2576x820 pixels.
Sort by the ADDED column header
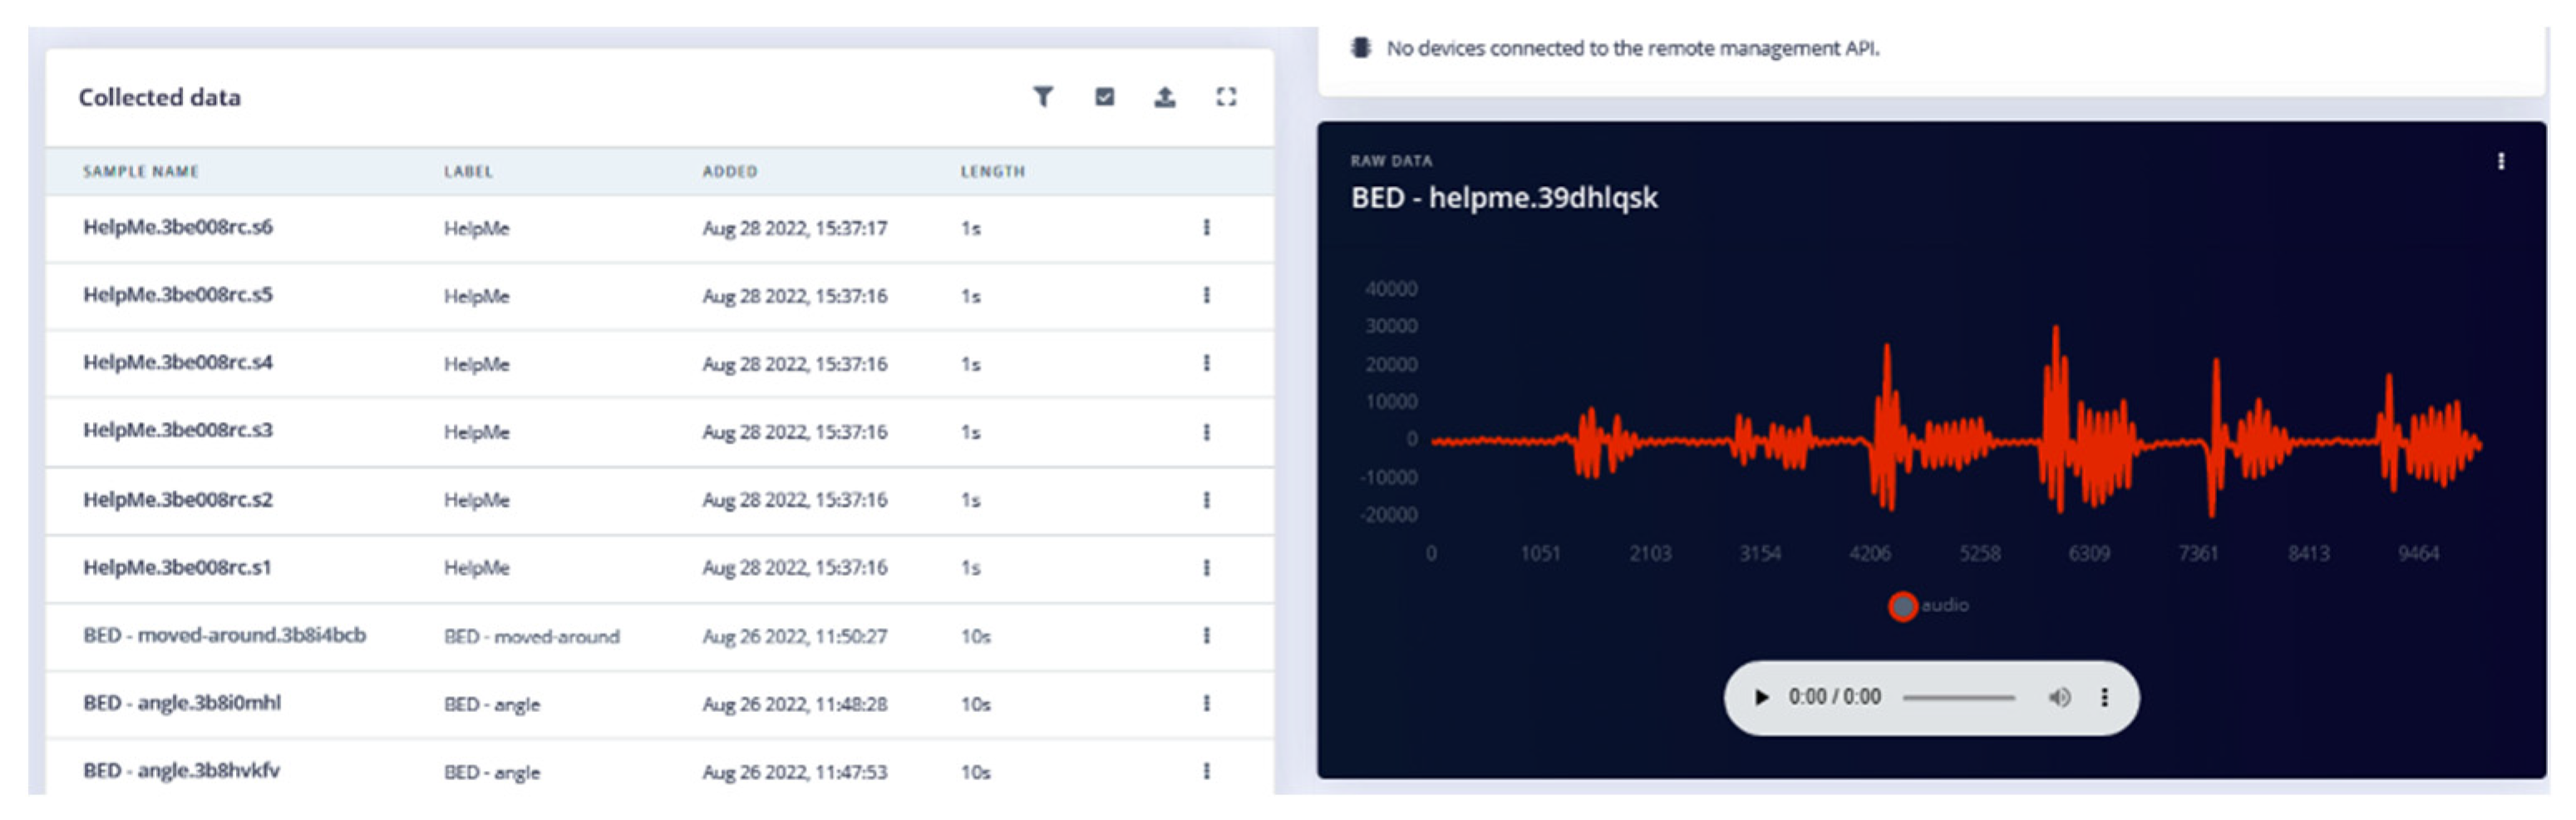pyautogui.click(x=730, y=172)
